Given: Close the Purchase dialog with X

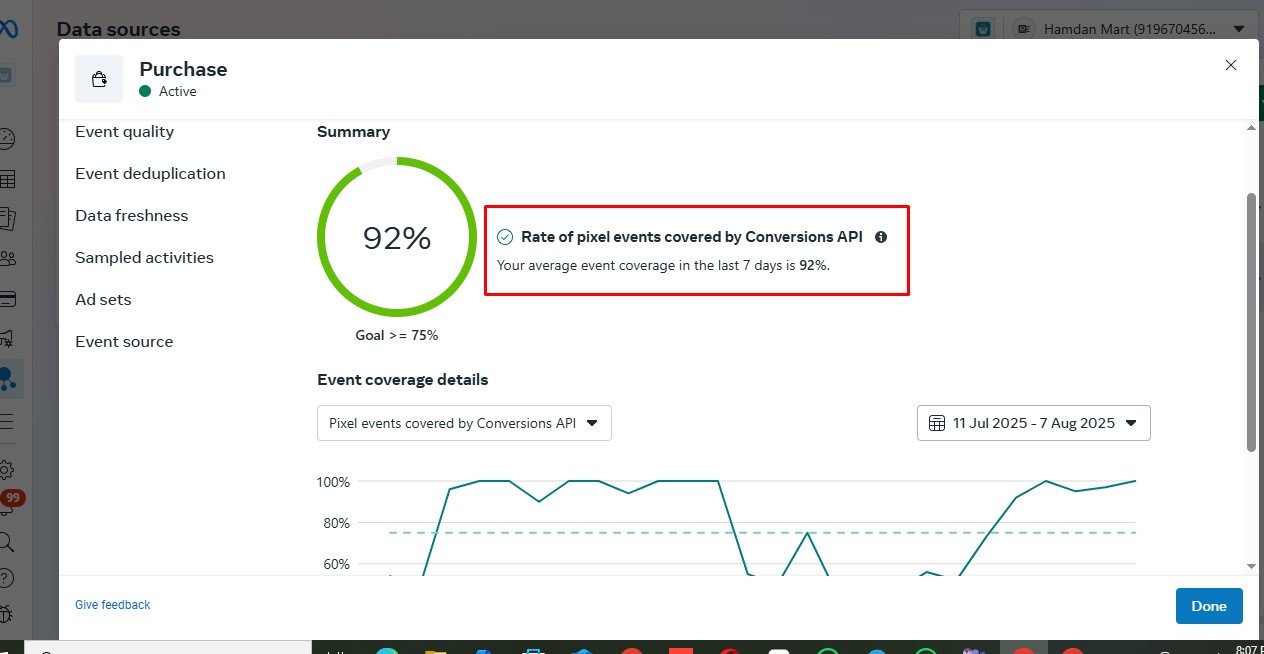Looking at the screenshot, I should point(1231,65).
